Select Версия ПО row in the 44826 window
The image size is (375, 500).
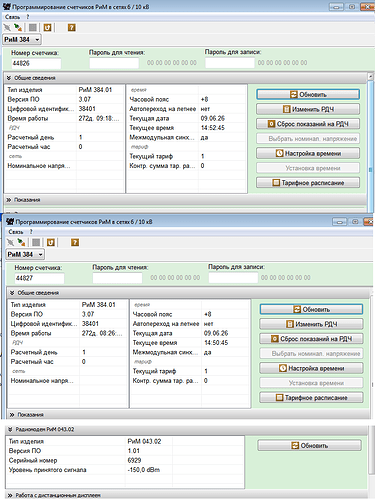pyautogui.click(x=66, y=99)
